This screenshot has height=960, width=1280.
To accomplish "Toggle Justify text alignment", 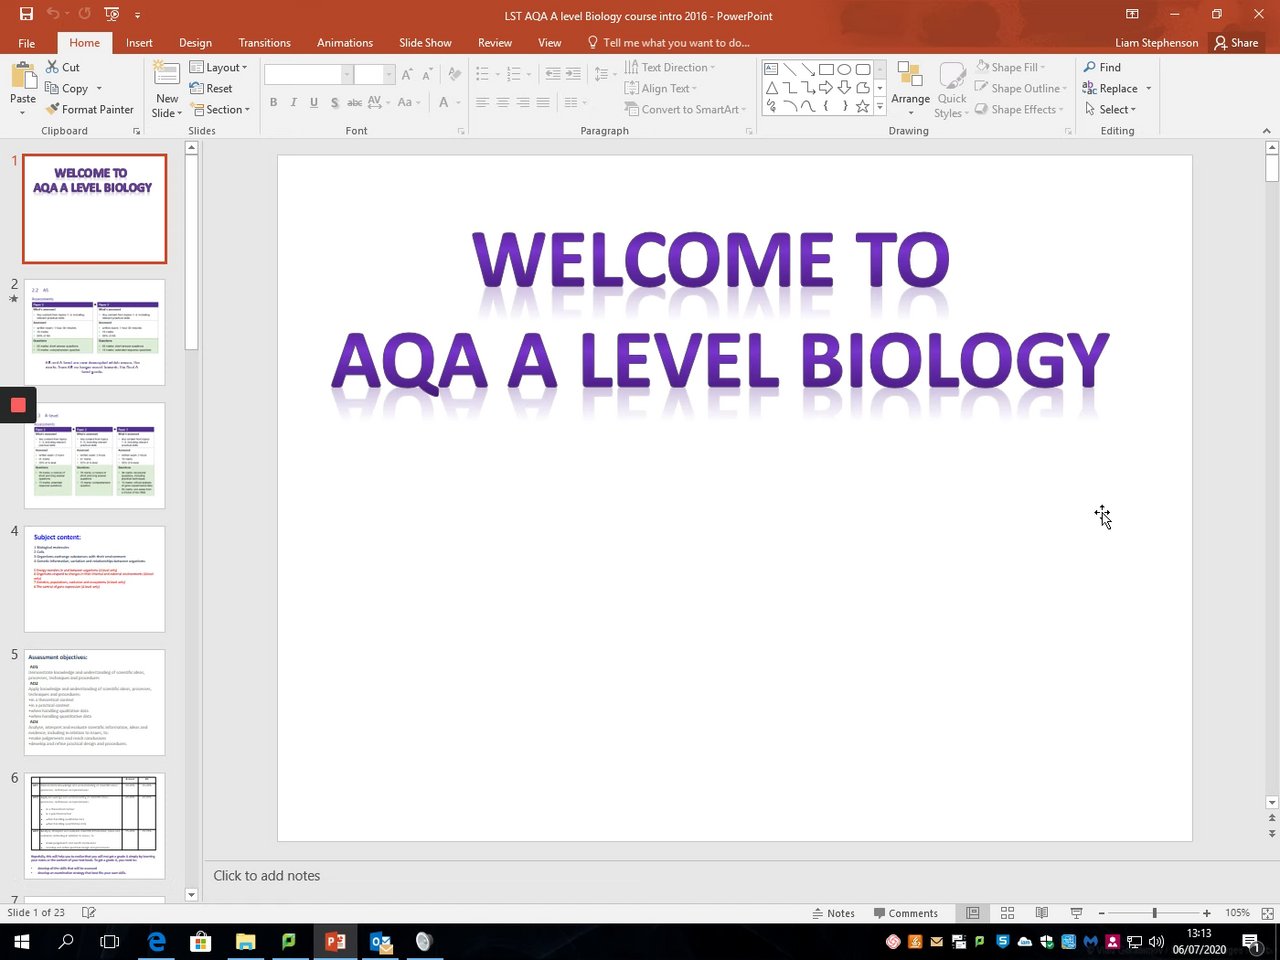I will pyautogui.click(x=543, y=102).
